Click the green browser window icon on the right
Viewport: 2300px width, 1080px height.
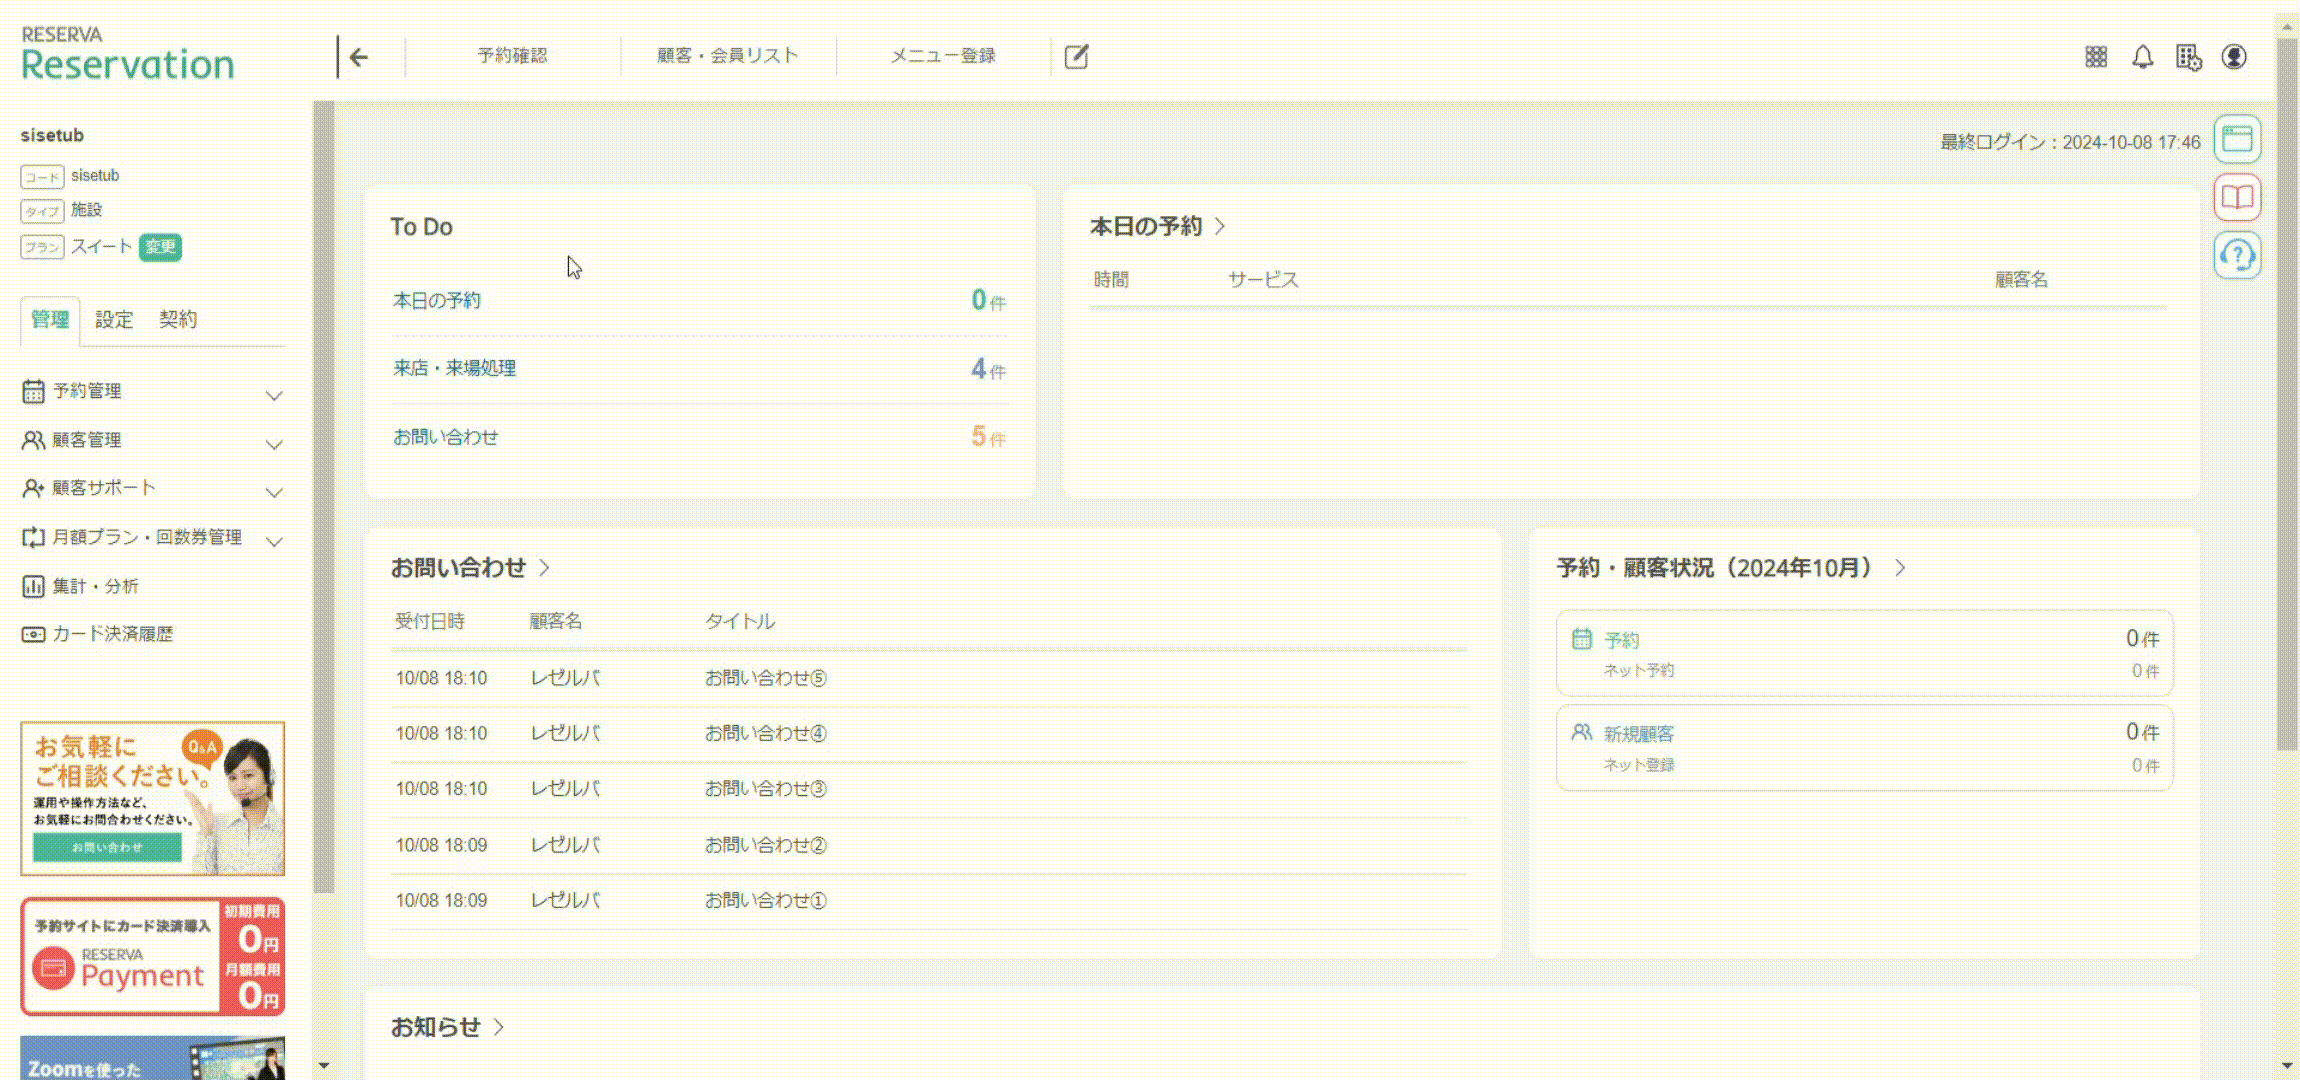click(x=2237, y=139)
